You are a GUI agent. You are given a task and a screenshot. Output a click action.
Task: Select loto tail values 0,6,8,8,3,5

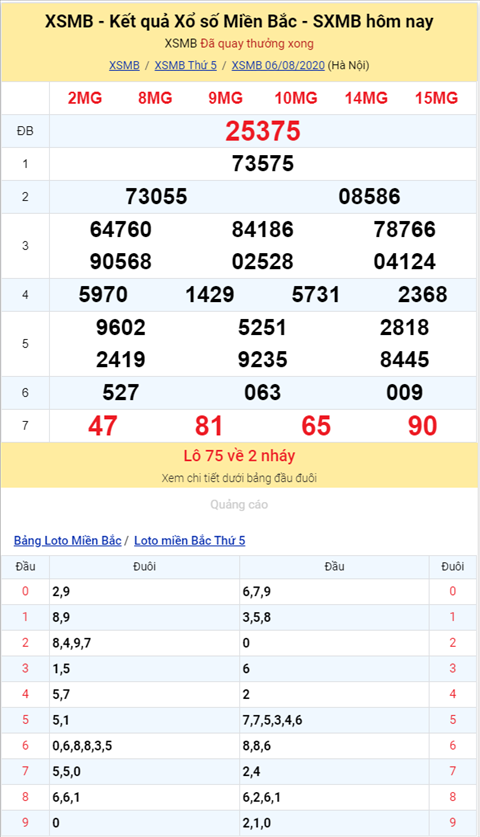(82, 746)
